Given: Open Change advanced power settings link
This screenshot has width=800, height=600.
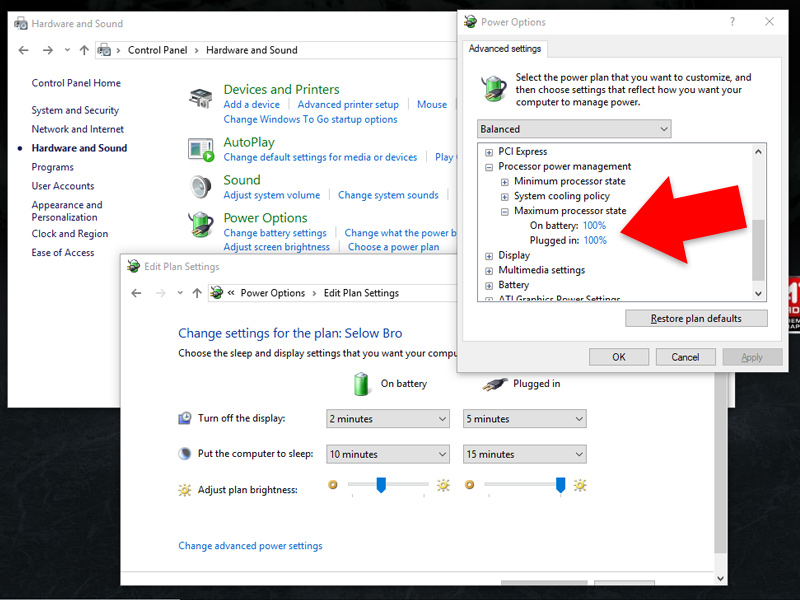Looking at the screenshot, I should tap(250, 545).
